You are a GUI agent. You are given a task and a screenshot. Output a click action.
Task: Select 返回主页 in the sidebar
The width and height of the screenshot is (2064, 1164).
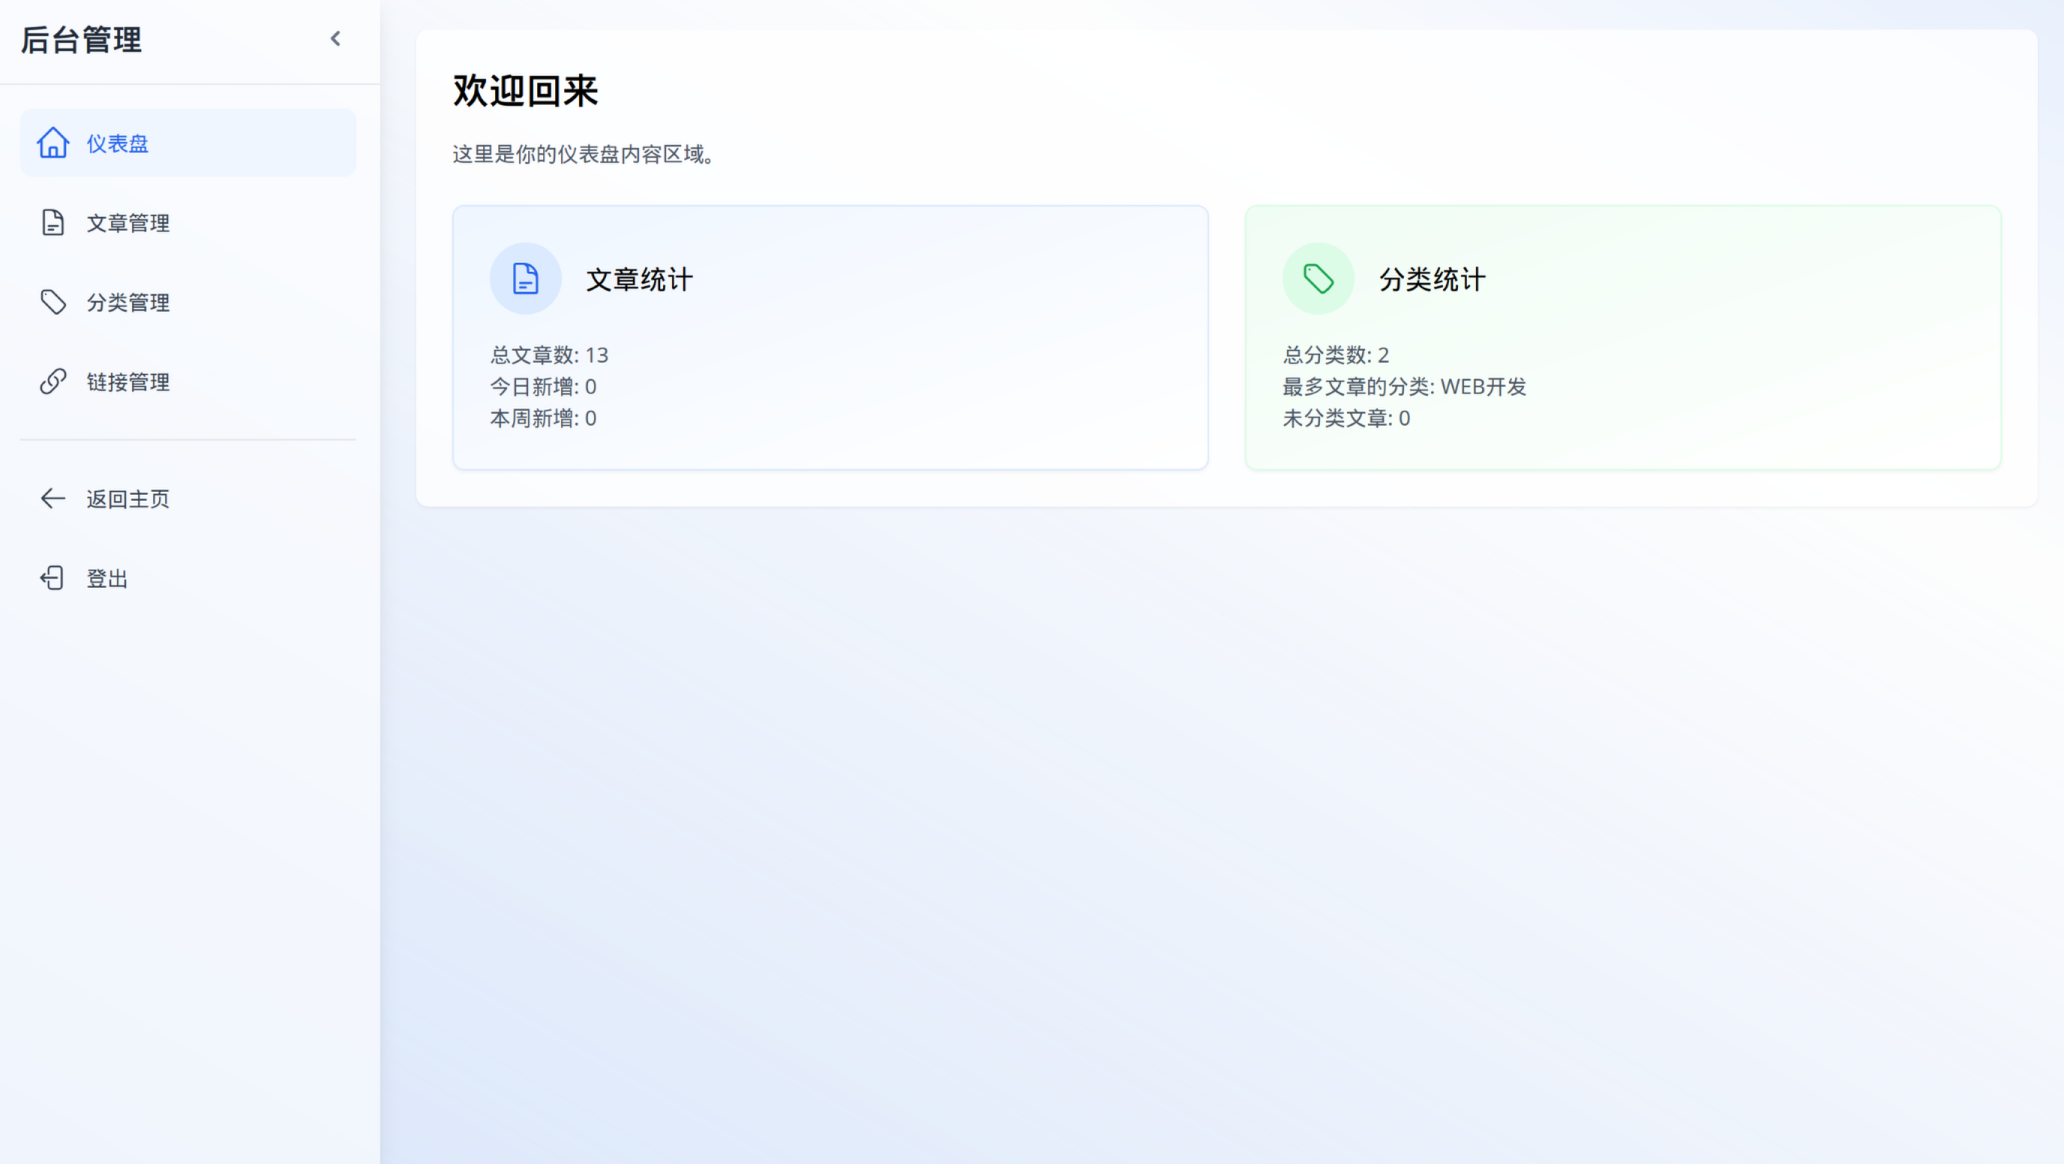point(188,498)
